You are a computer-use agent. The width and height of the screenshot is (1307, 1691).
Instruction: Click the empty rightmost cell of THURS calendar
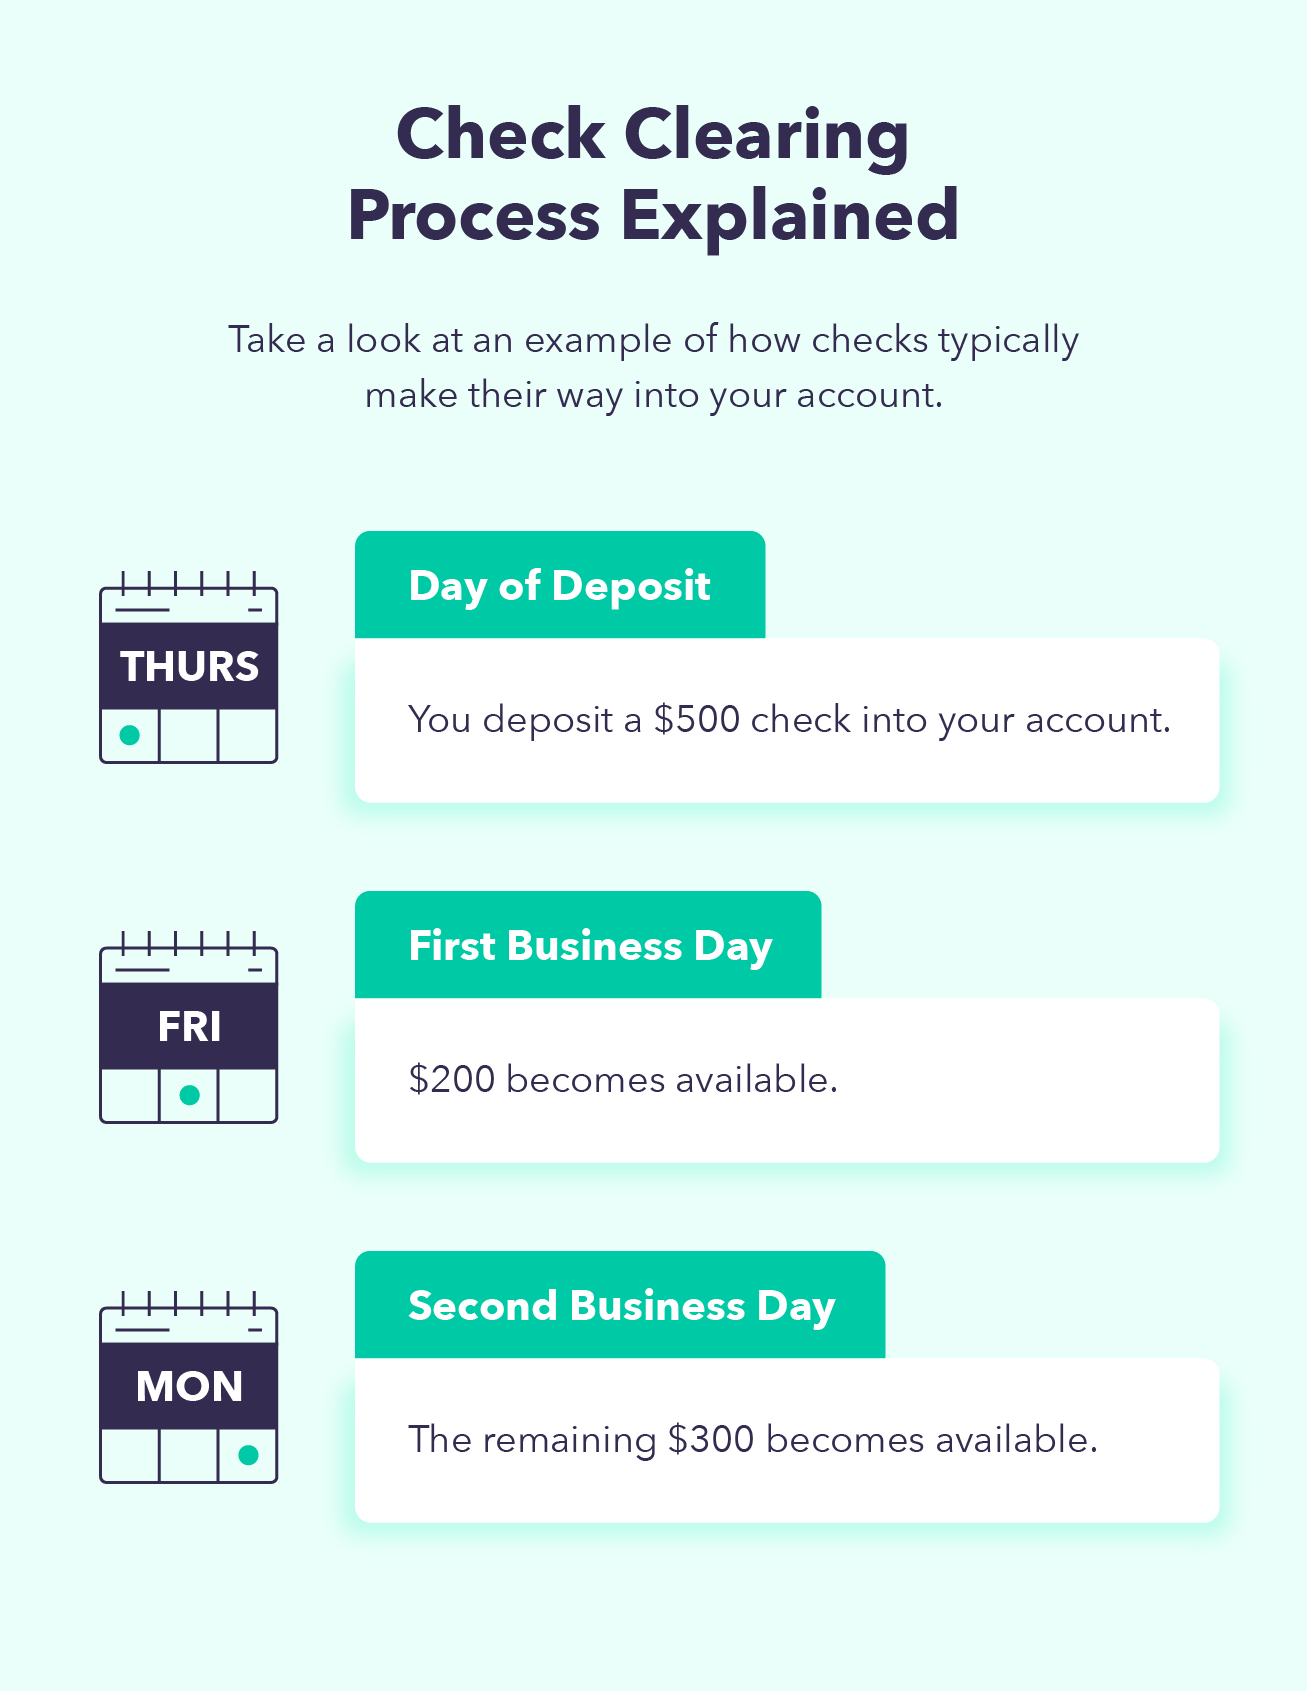coord(247,735)
